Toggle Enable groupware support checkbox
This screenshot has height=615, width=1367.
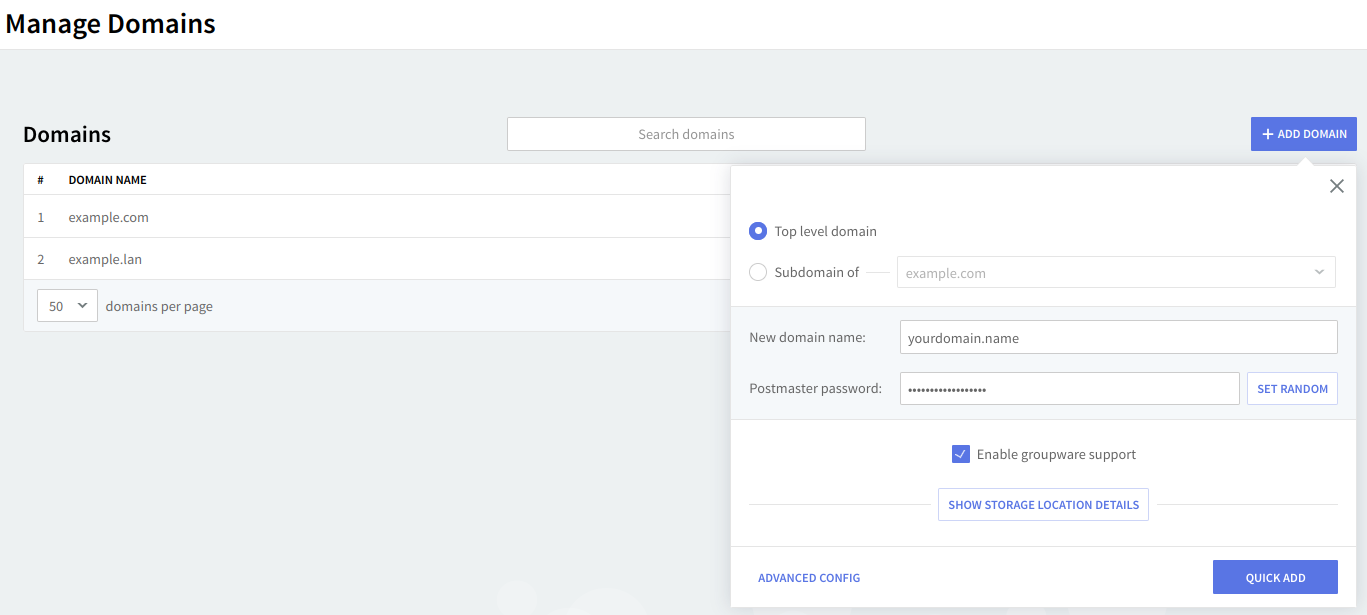click(960, 454)
